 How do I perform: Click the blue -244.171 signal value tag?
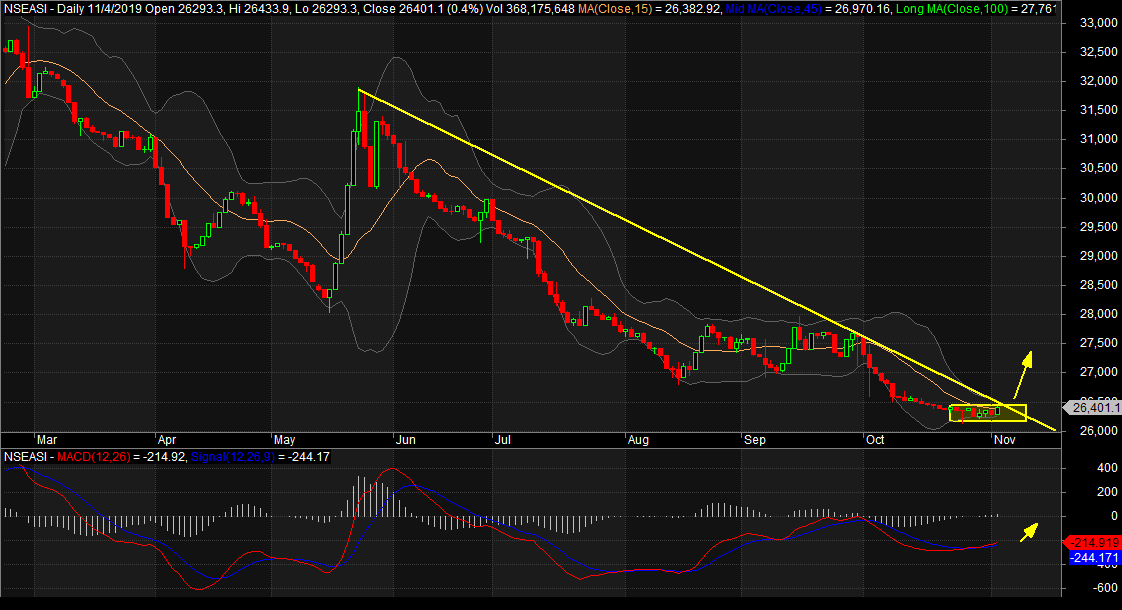pos(1096,558)
